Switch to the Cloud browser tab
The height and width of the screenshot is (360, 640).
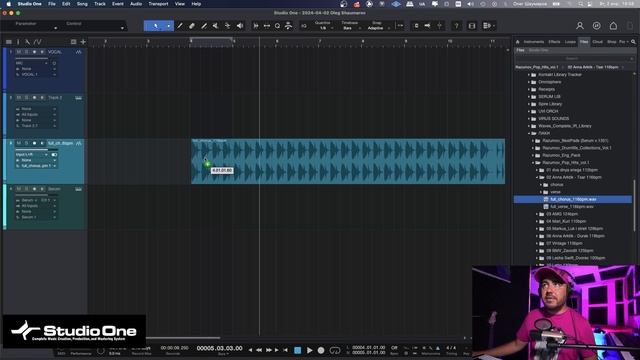[x=598, y=42]
